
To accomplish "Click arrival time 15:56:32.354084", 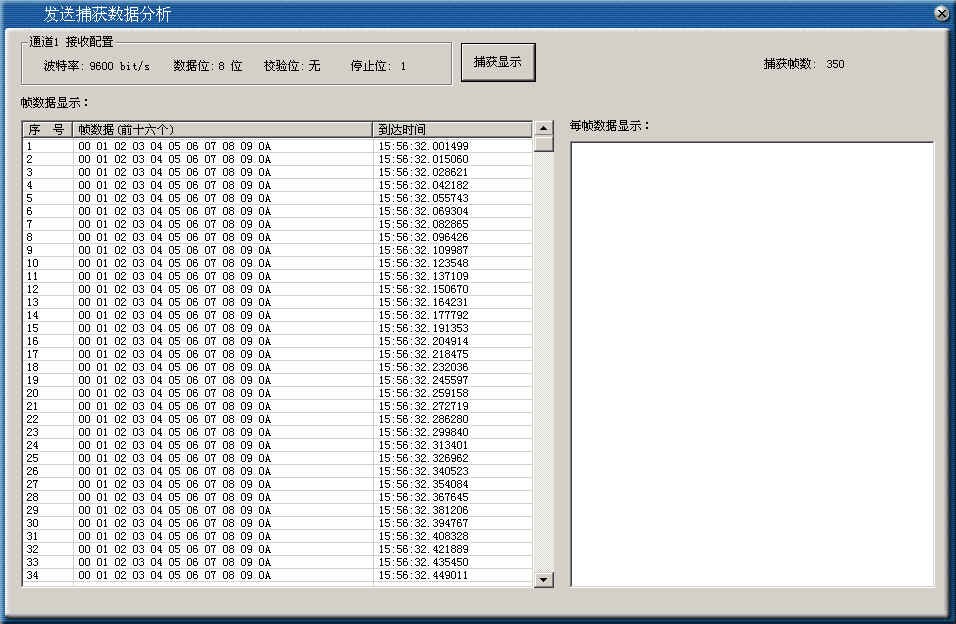I will tap(424, 484).
